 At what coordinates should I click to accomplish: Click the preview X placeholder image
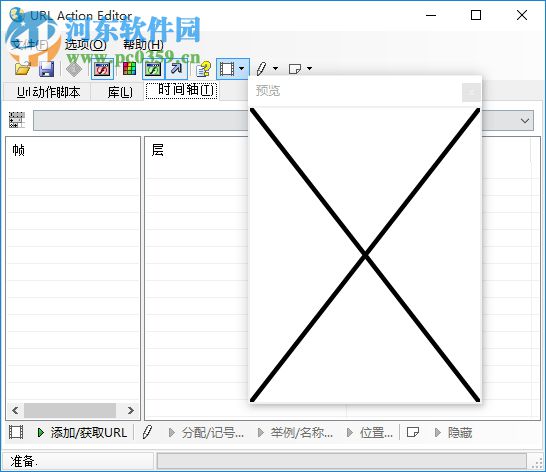(365, 255)
